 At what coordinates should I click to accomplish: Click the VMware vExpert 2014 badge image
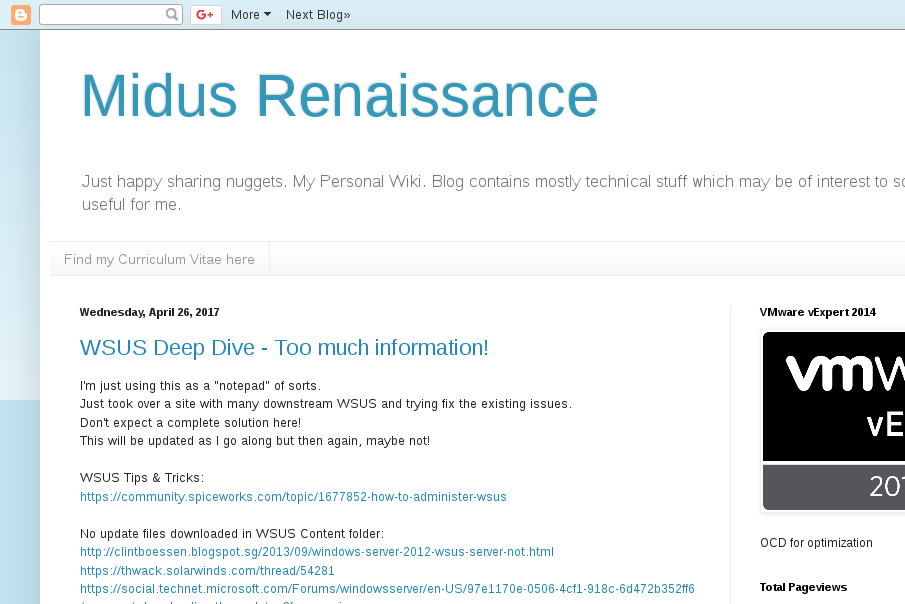[833, 421]
